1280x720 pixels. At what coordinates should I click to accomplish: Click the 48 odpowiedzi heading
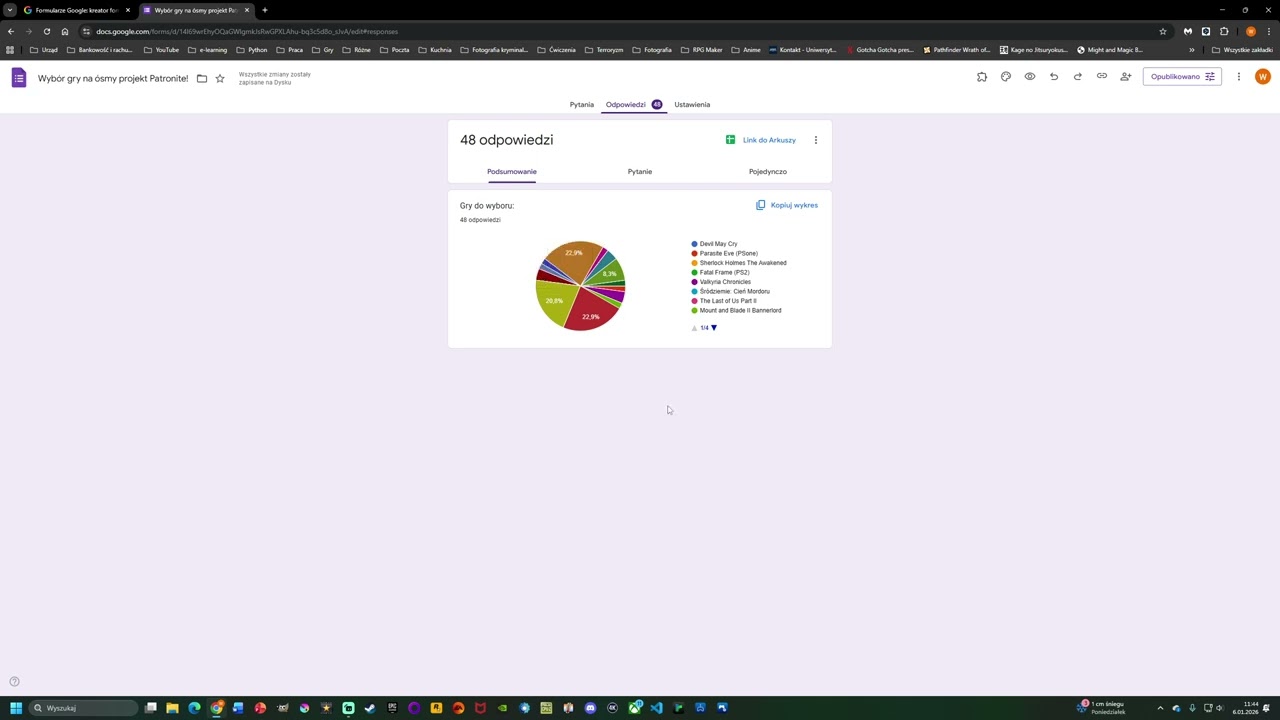coord(506,140)
